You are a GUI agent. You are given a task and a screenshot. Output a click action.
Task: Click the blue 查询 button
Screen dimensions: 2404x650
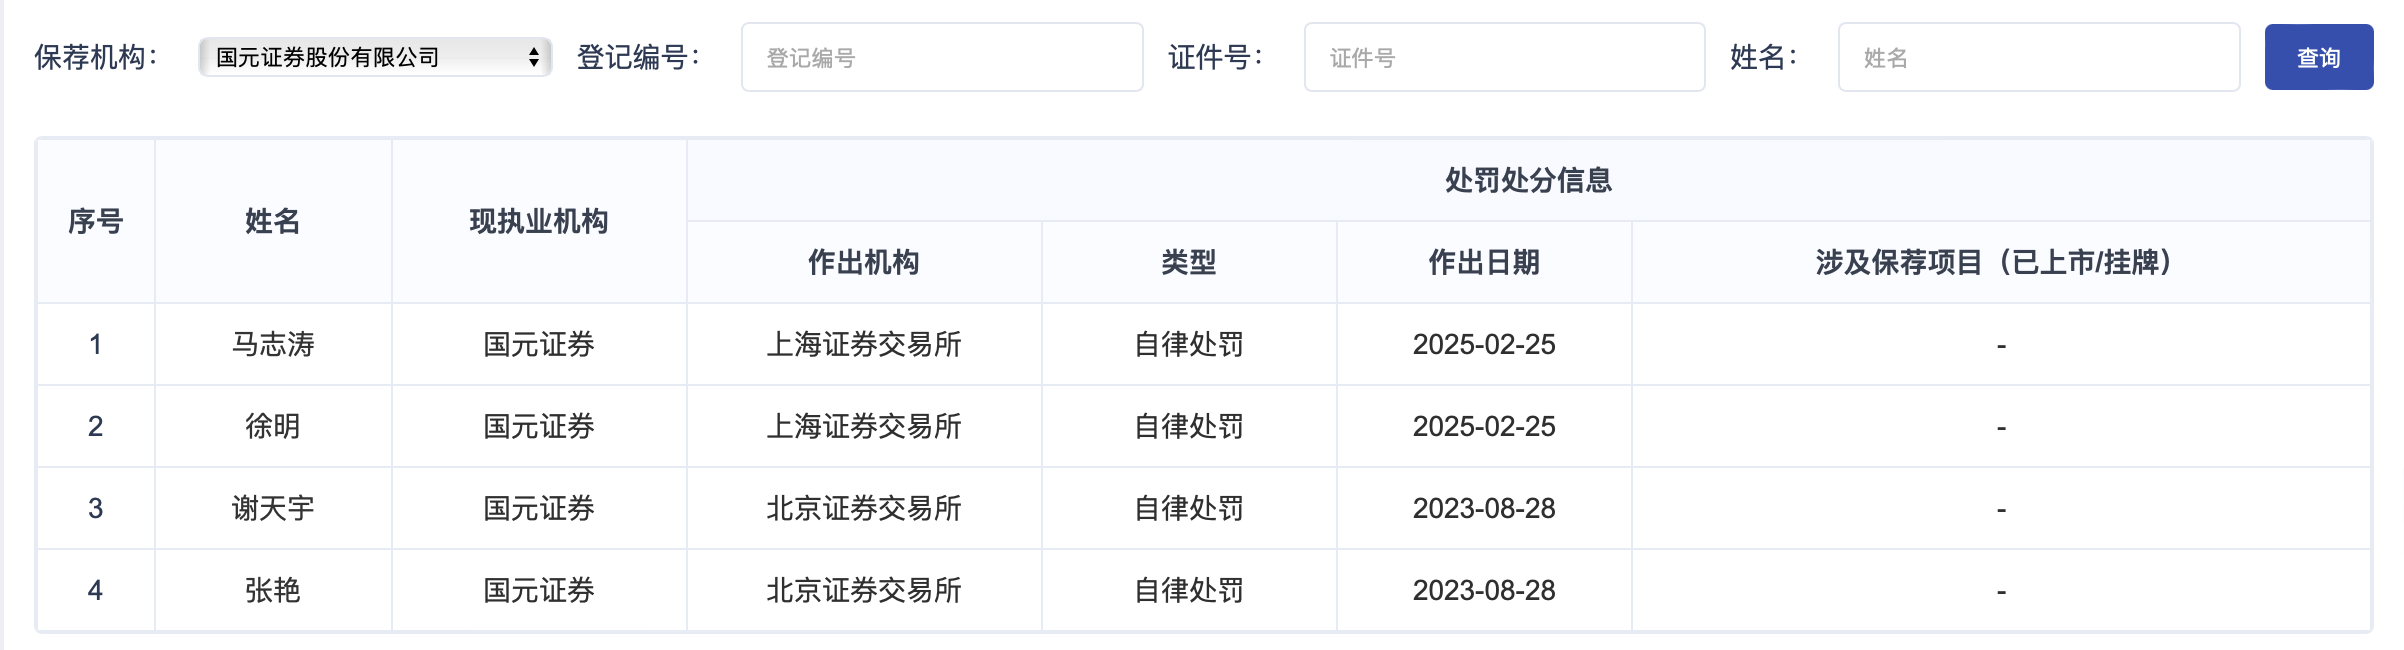[2319, 57]
